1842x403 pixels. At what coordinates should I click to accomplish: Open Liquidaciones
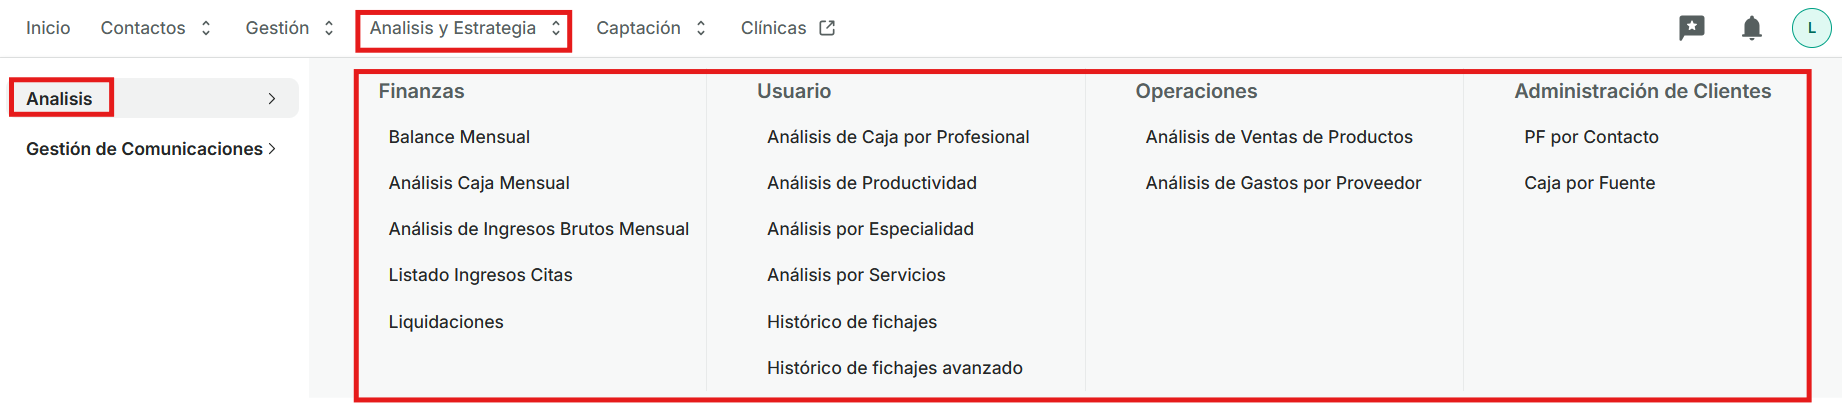pos(446,322)
